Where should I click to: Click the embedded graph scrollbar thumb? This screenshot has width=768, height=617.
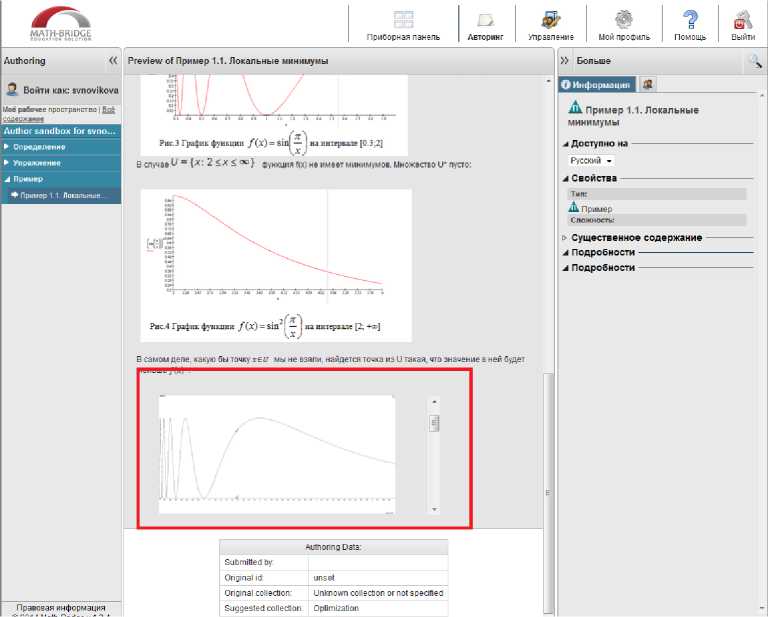point(434,423)
